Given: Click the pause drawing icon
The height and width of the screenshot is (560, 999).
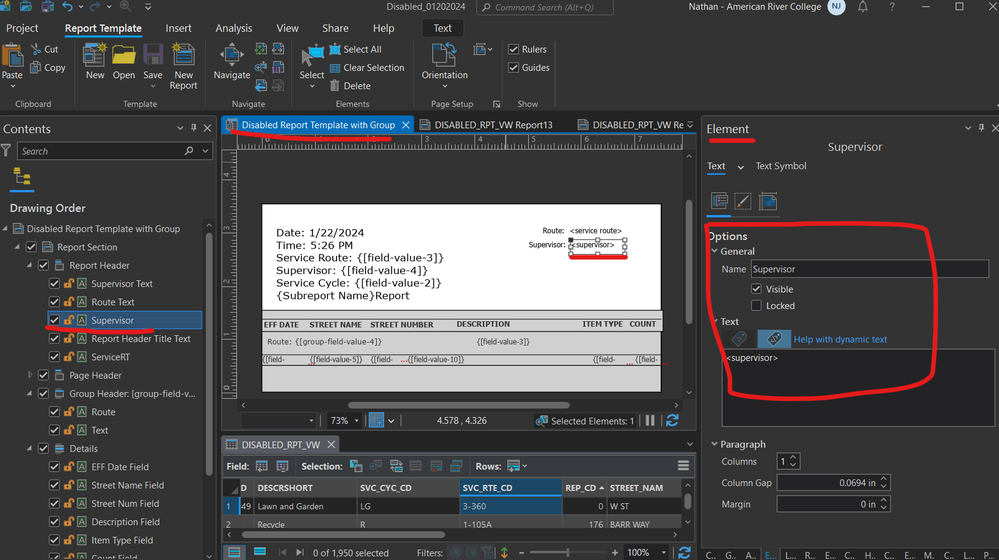Looking at the screenshot, I should click(x=650, y=420).
